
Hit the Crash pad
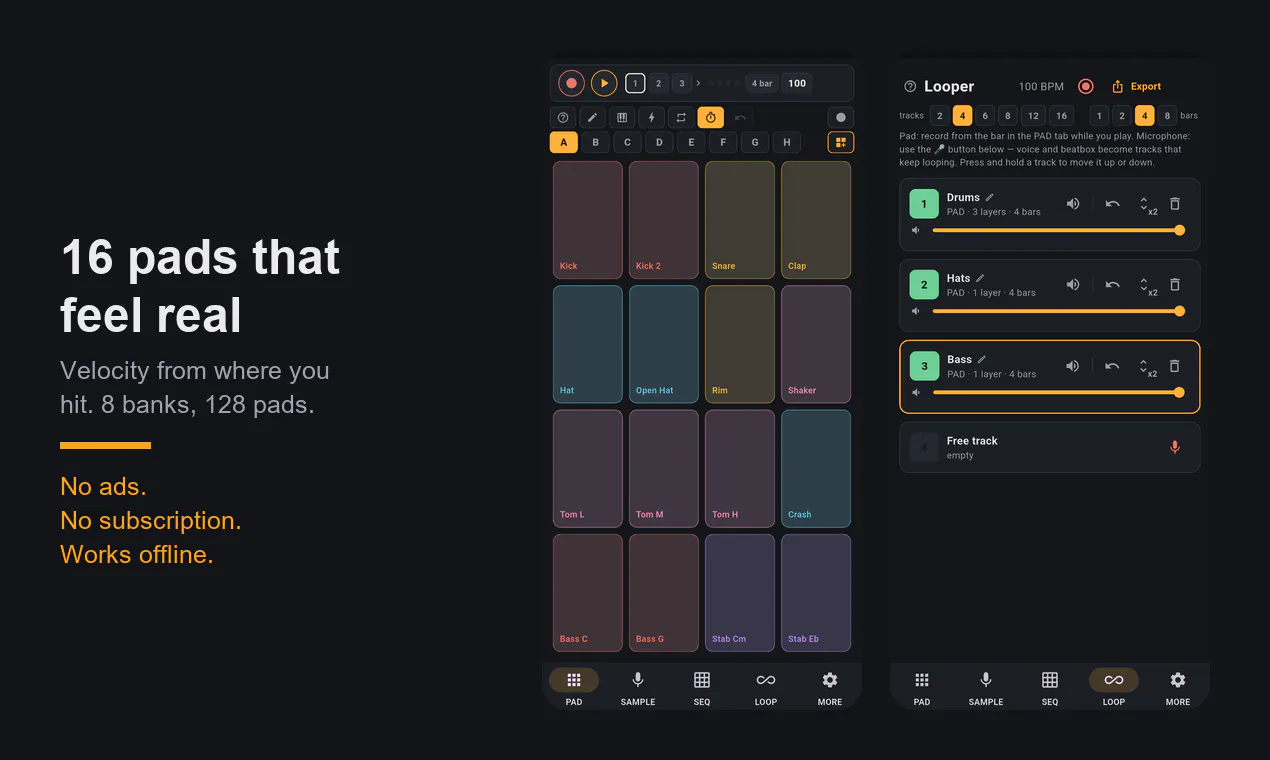click(816, 468)
